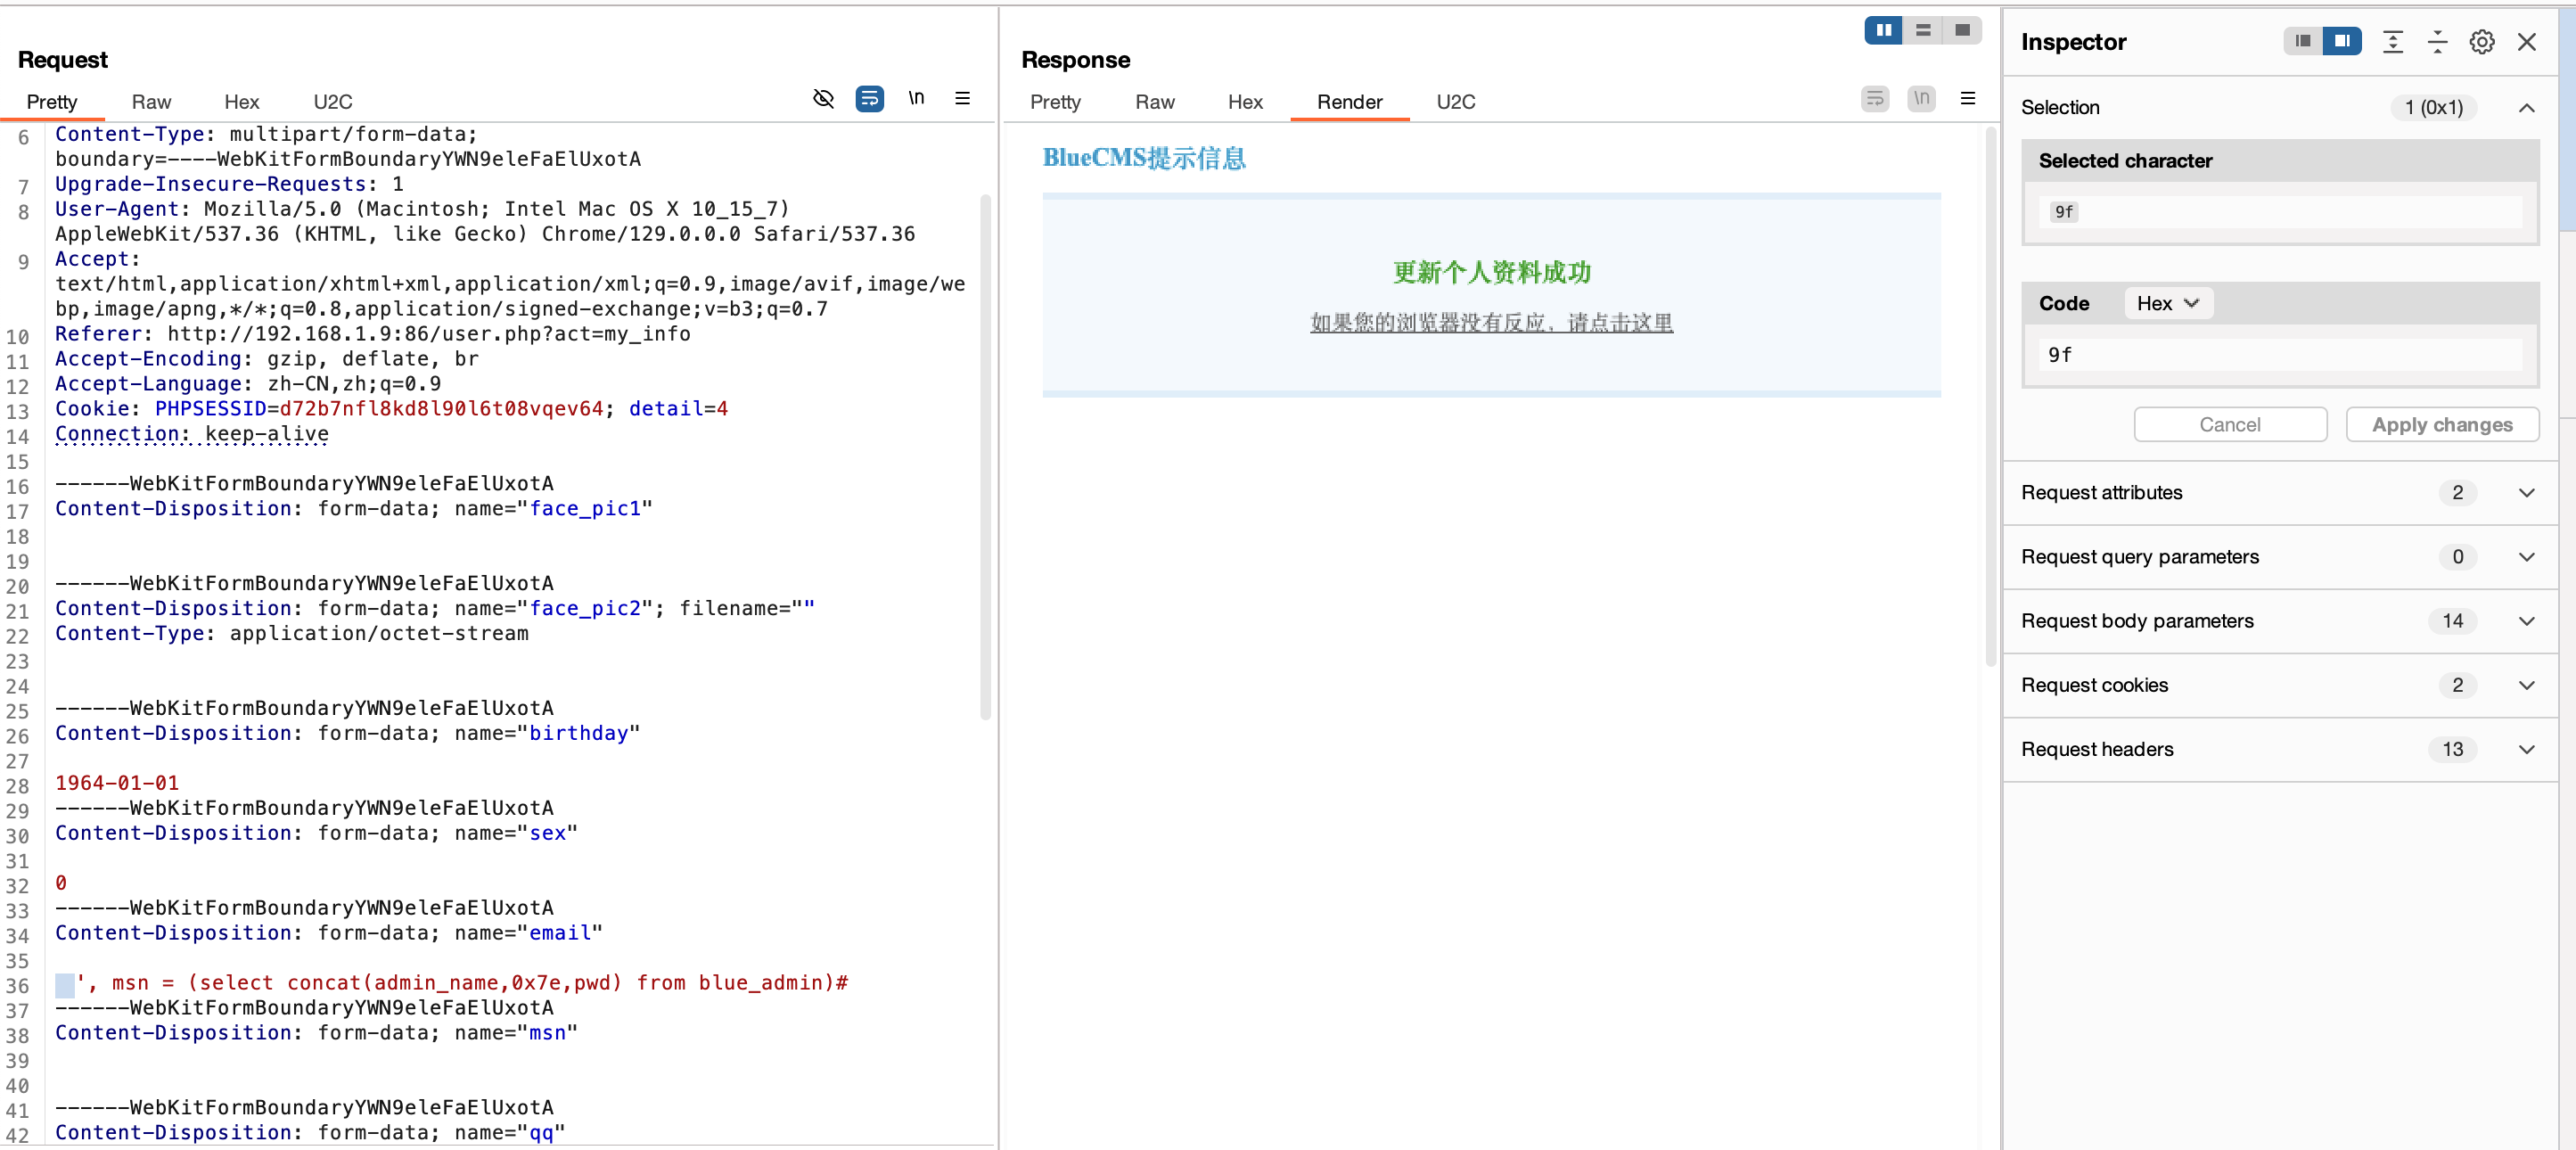Toggle line wrap icon in Request toolbar
This screenshot has height=1150, width=2576.
tap(869, 99)
